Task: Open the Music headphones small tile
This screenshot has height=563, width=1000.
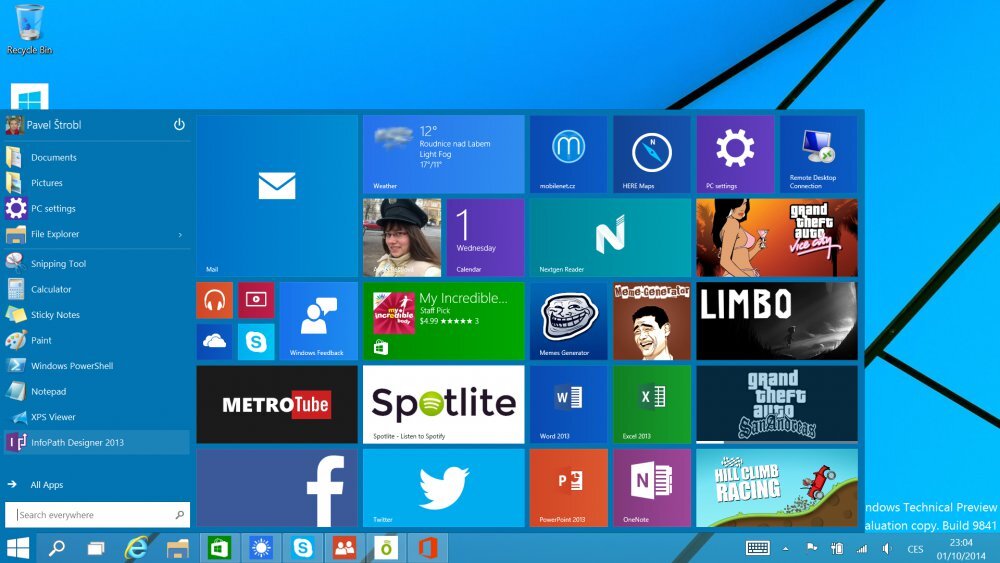Action: [x=215, y=300]
